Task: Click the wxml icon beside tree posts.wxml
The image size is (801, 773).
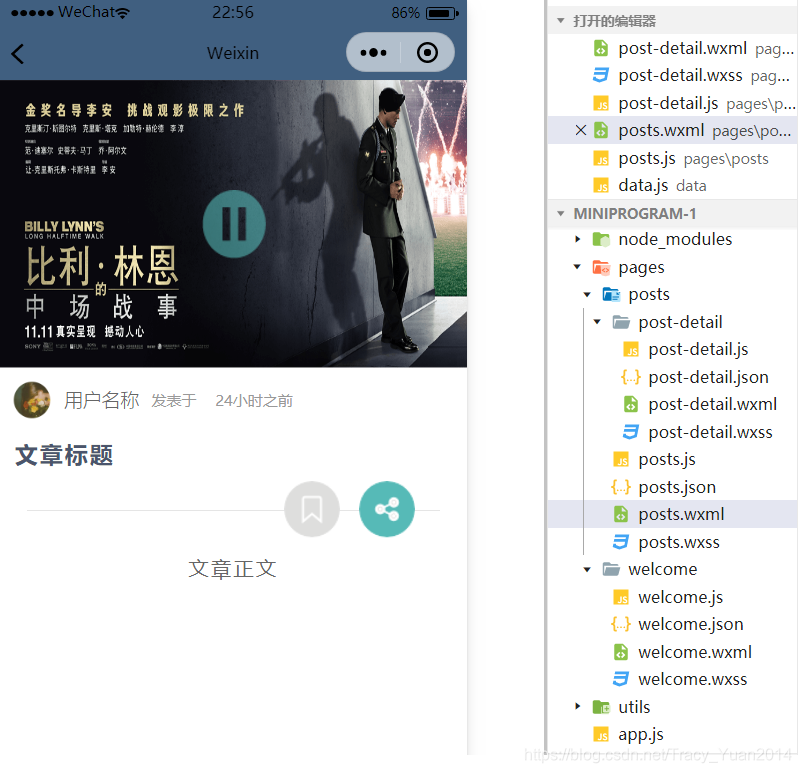Action: tap(621, 514)
